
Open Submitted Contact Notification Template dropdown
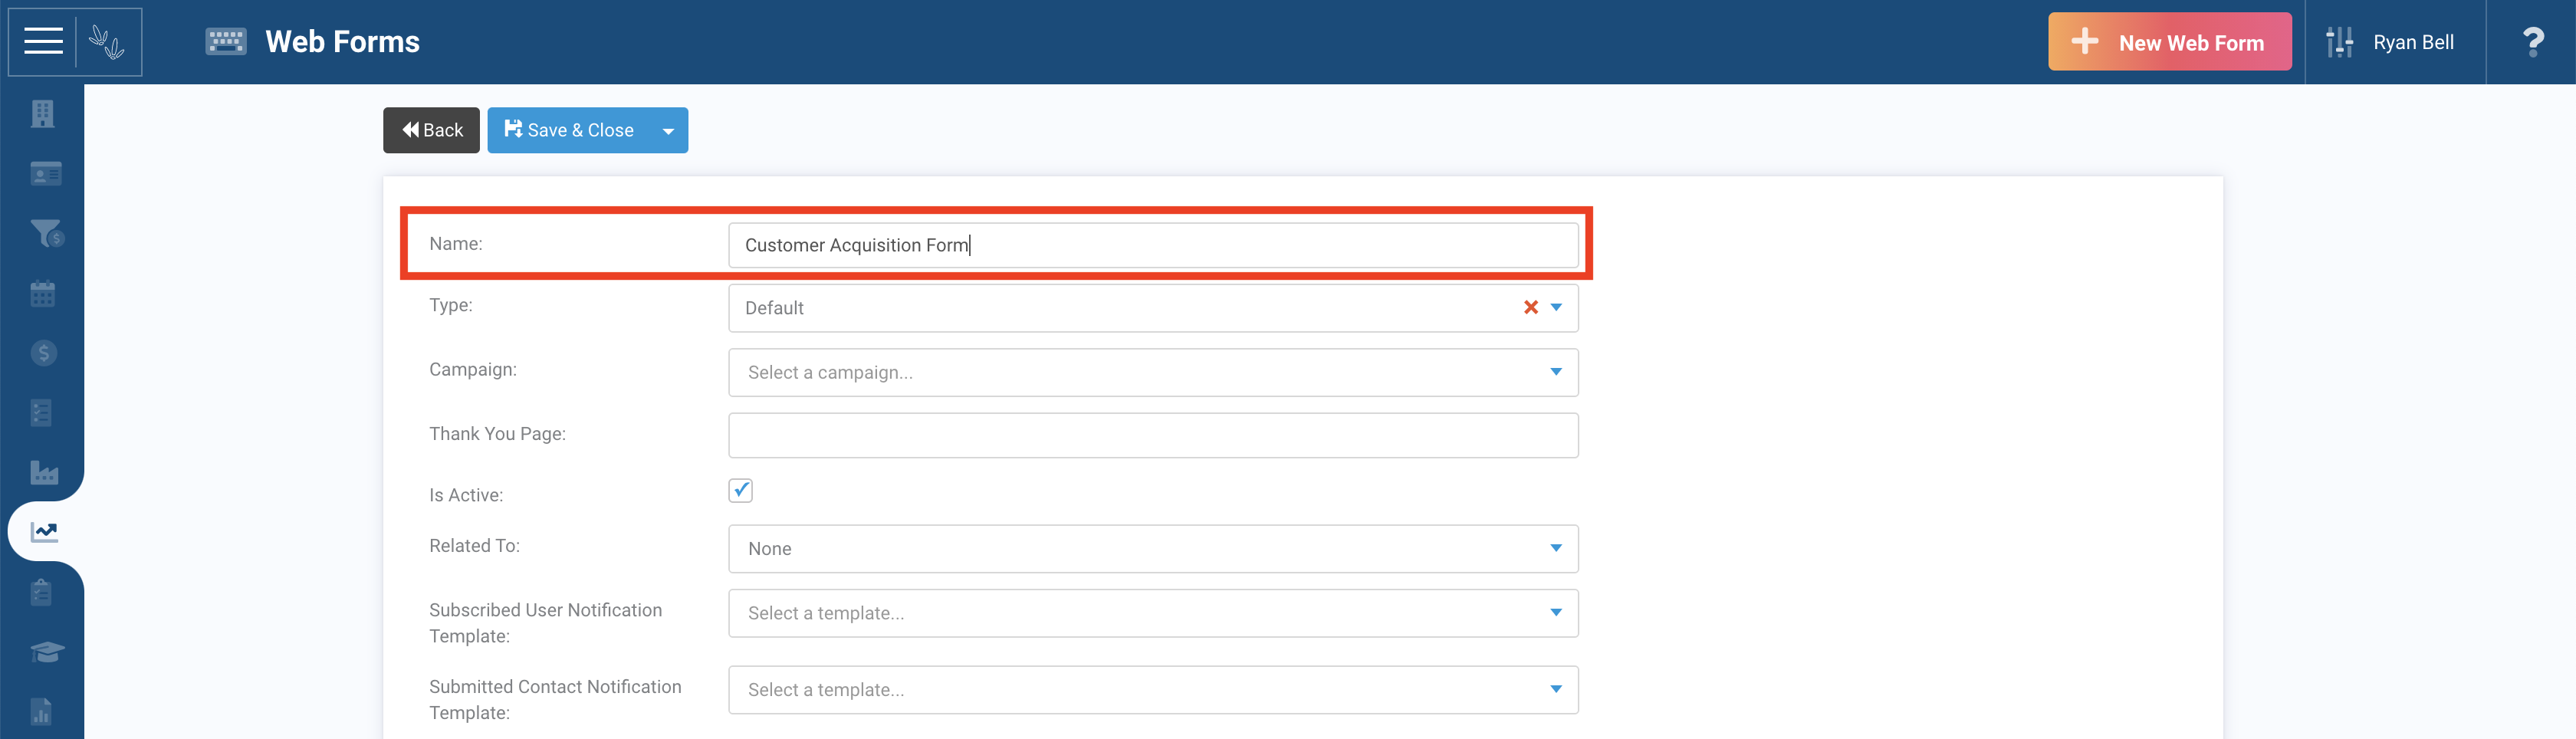[1153, 690]
